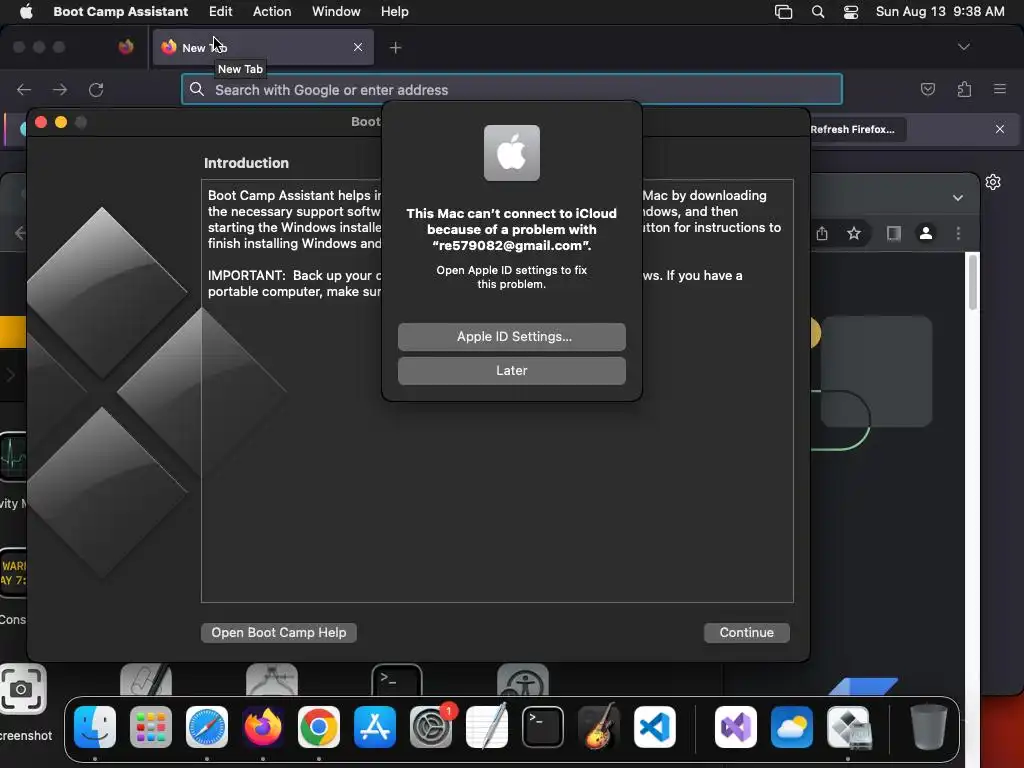Click Boot Camp Assistant icon in Dock
The image size is (1024, 768).
pos(848,727)
